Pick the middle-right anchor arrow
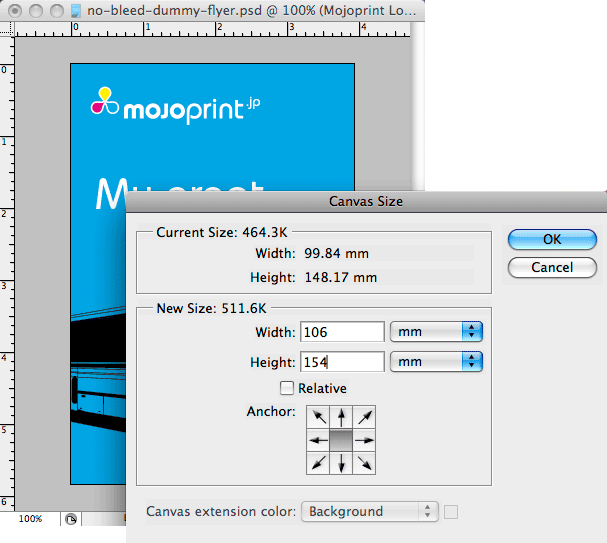The image size is (607, 543). coord(365,440)
